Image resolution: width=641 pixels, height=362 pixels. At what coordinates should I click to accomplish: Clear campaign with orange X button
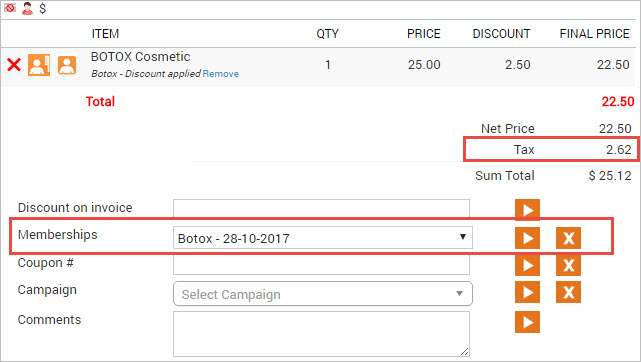pyautogui.click(x=568, y=292)
